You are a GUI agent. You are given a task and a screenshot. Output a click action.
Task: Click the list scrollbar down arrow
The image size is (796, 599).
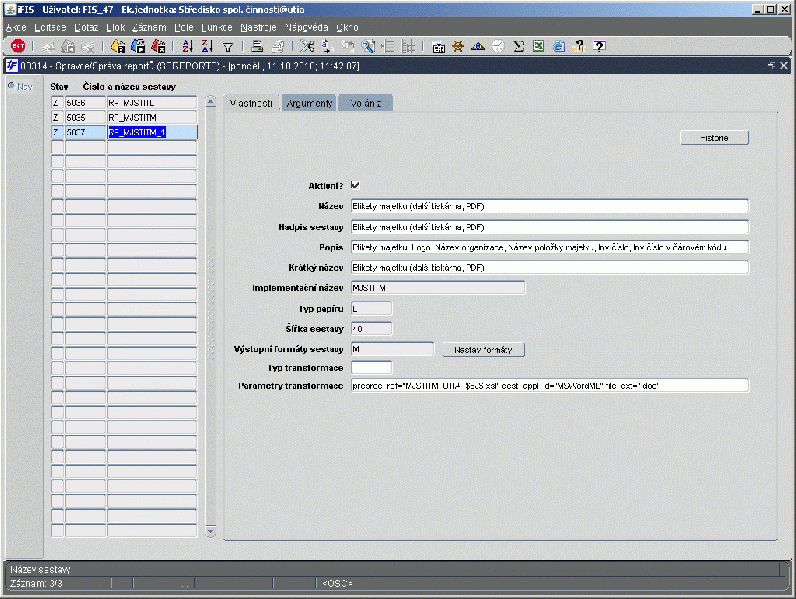(210, 531)
